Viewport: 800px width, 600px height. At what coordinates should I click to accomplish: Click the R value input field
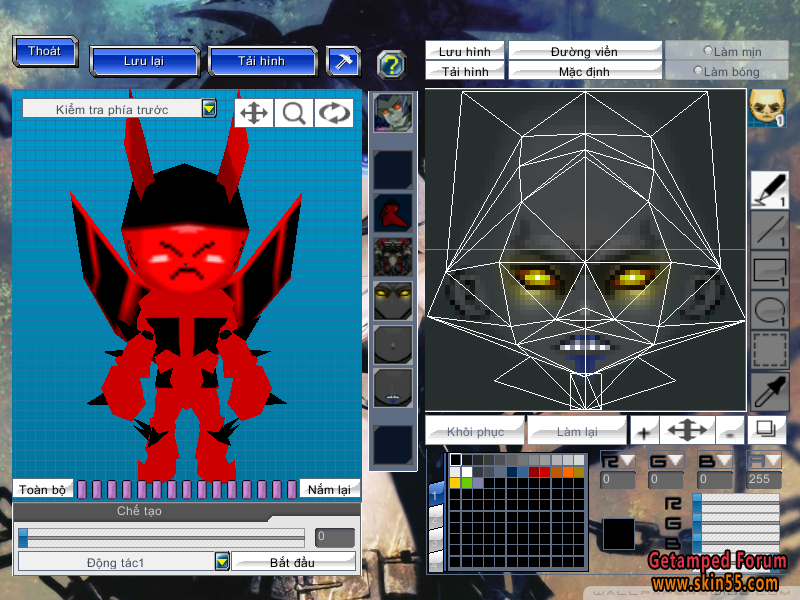618,480
